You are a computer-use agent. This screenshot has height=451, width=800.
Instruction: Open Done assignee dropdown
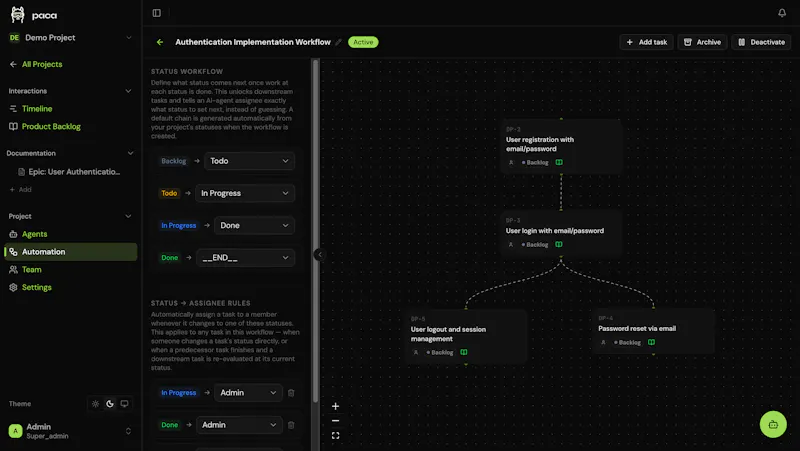(x=239, y=424)
